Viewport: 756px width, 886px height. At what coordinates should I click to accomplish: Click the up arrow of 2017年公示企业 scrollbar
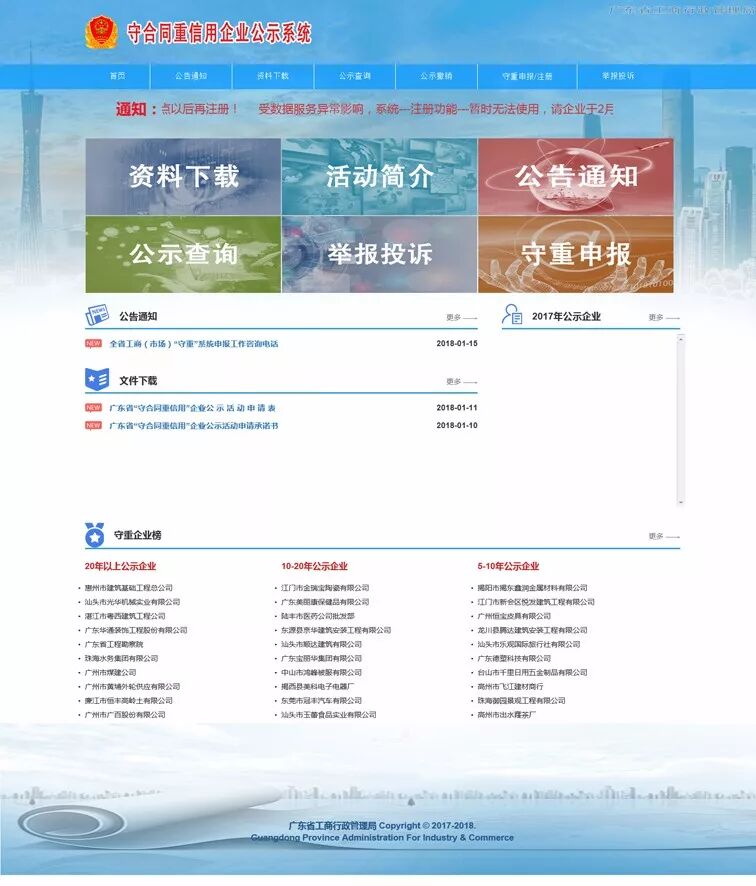681,338
